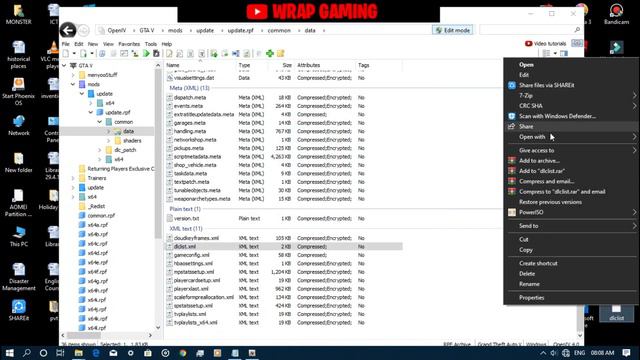This screenshot has width=640, height=360.
Task: Expand the 7-Zip submenu
Action: (x=571, y=96)
